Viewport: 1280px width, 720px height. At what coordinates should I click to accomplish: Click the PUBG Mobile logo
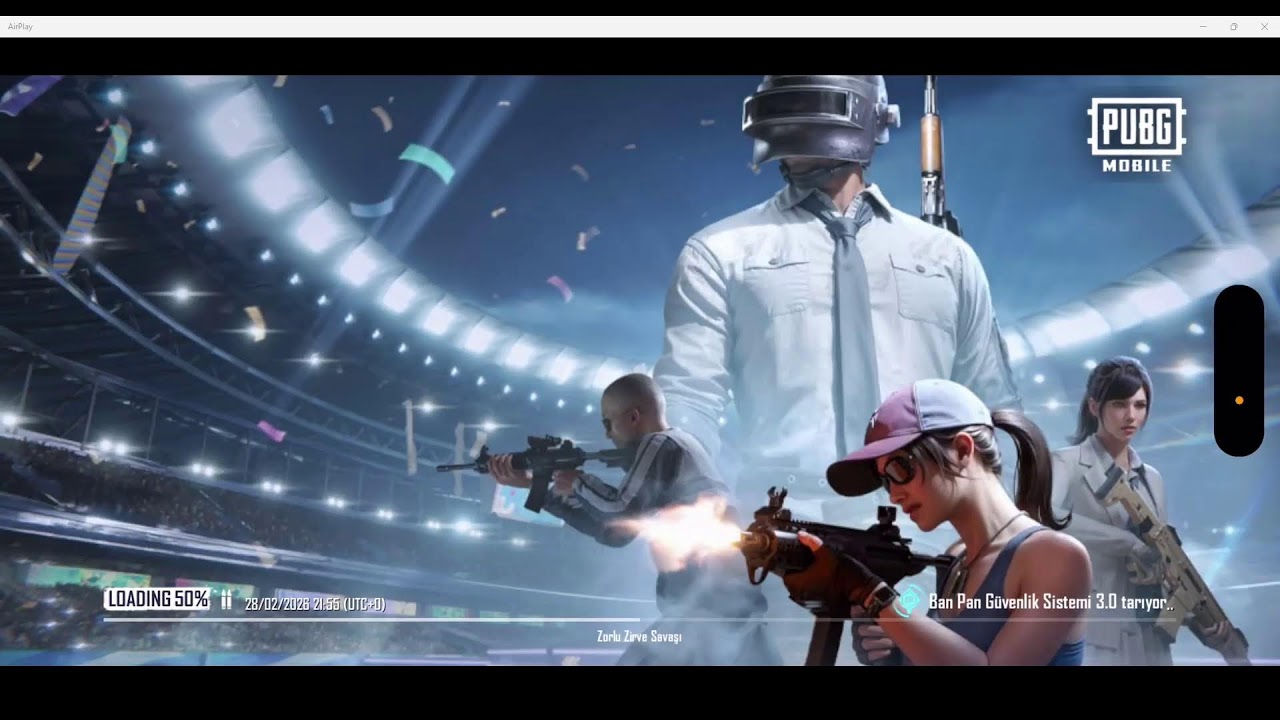1136,135
